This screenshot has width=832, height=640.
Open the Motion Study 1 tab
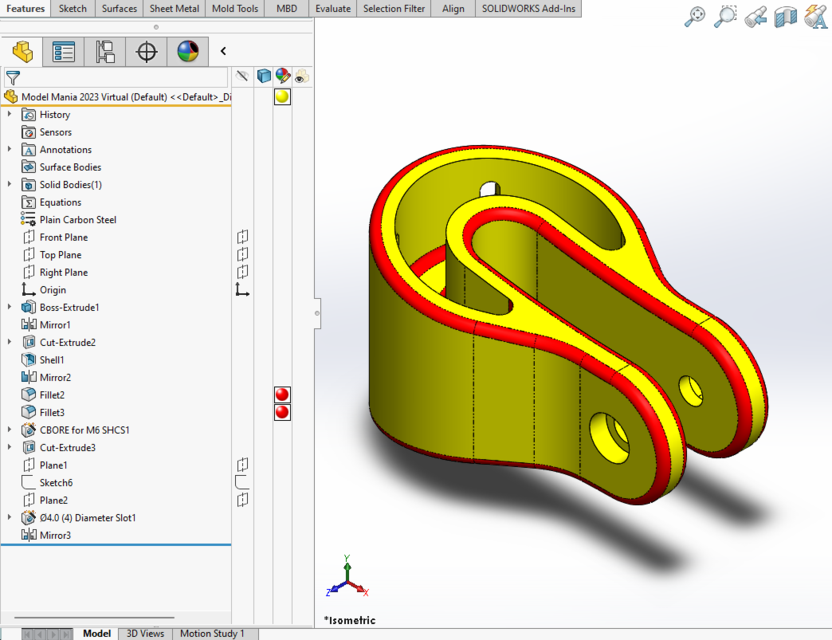(x=213, y=633)
